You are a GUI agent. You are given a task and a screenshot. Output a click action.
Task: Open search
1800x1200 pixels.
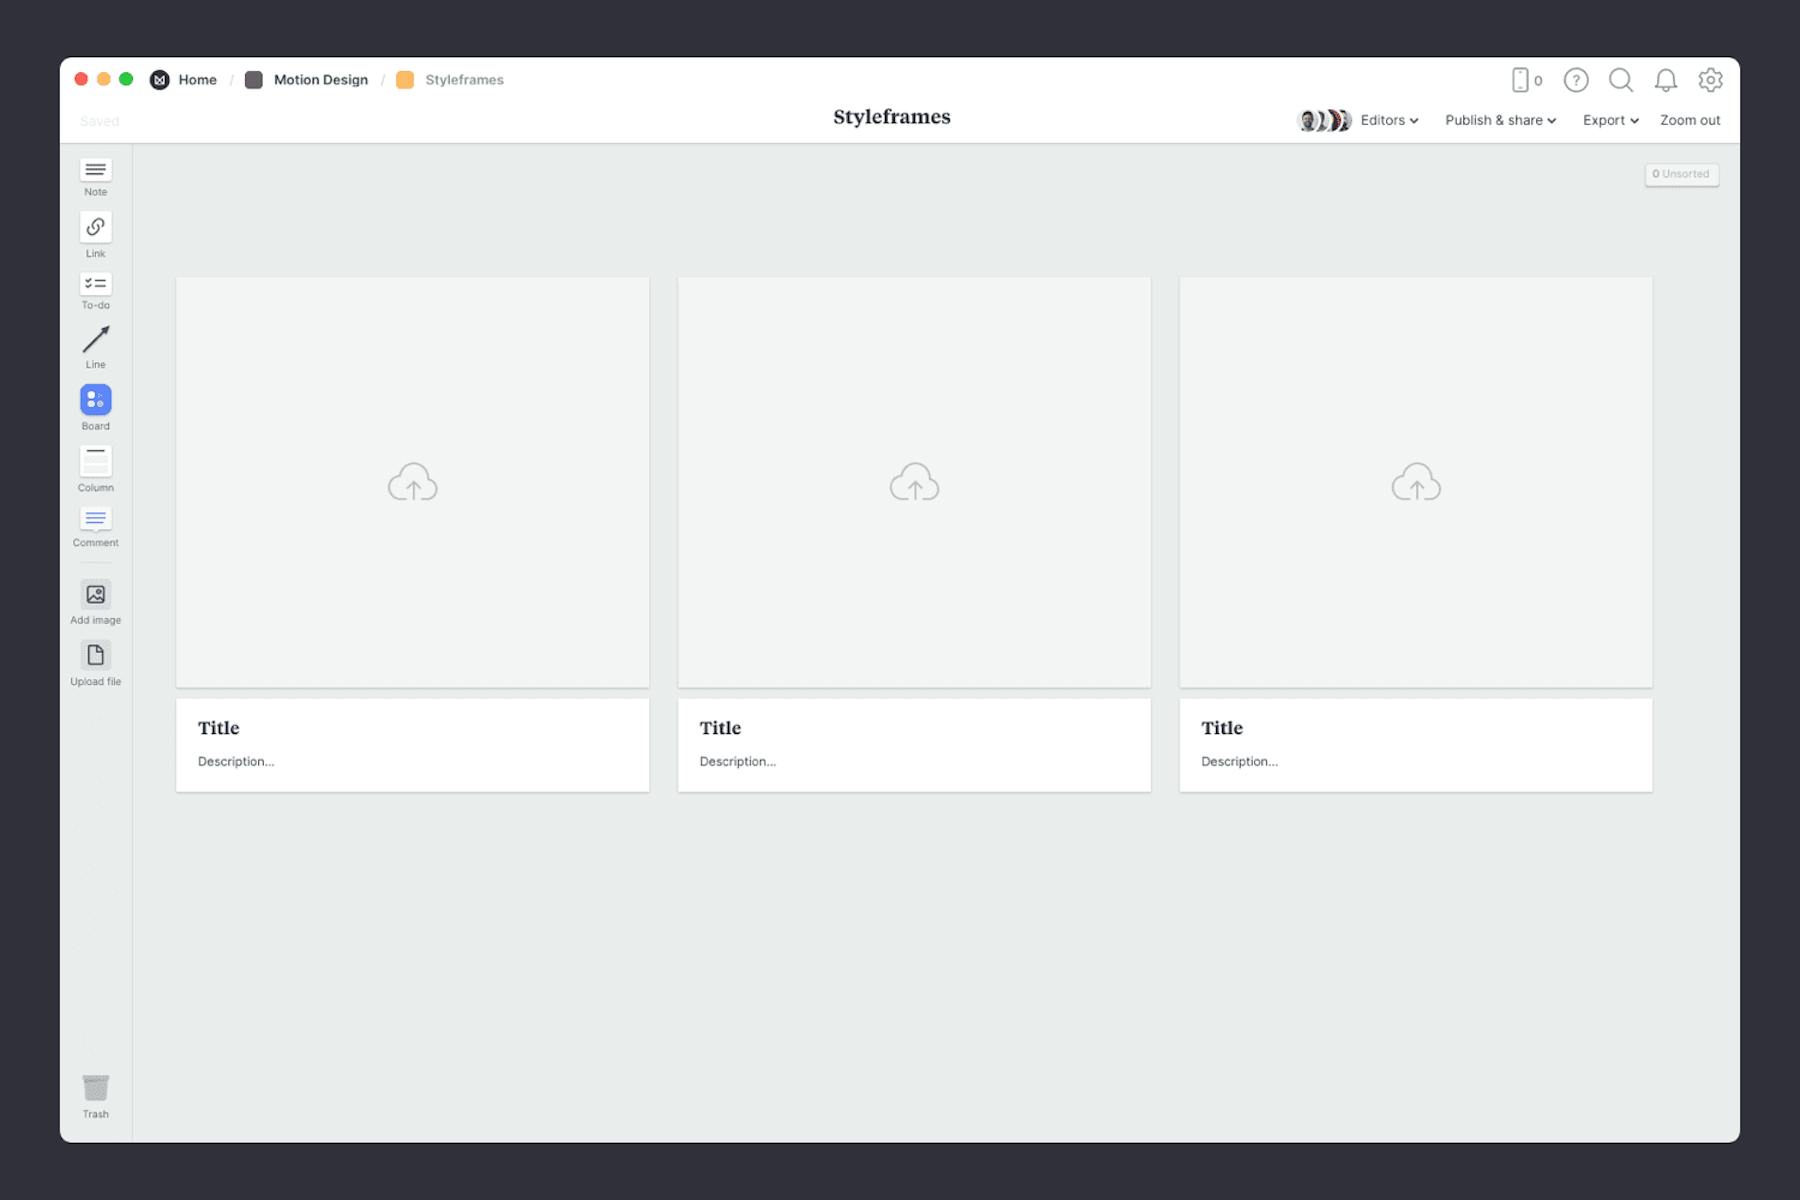click(x=1621, y=80)
